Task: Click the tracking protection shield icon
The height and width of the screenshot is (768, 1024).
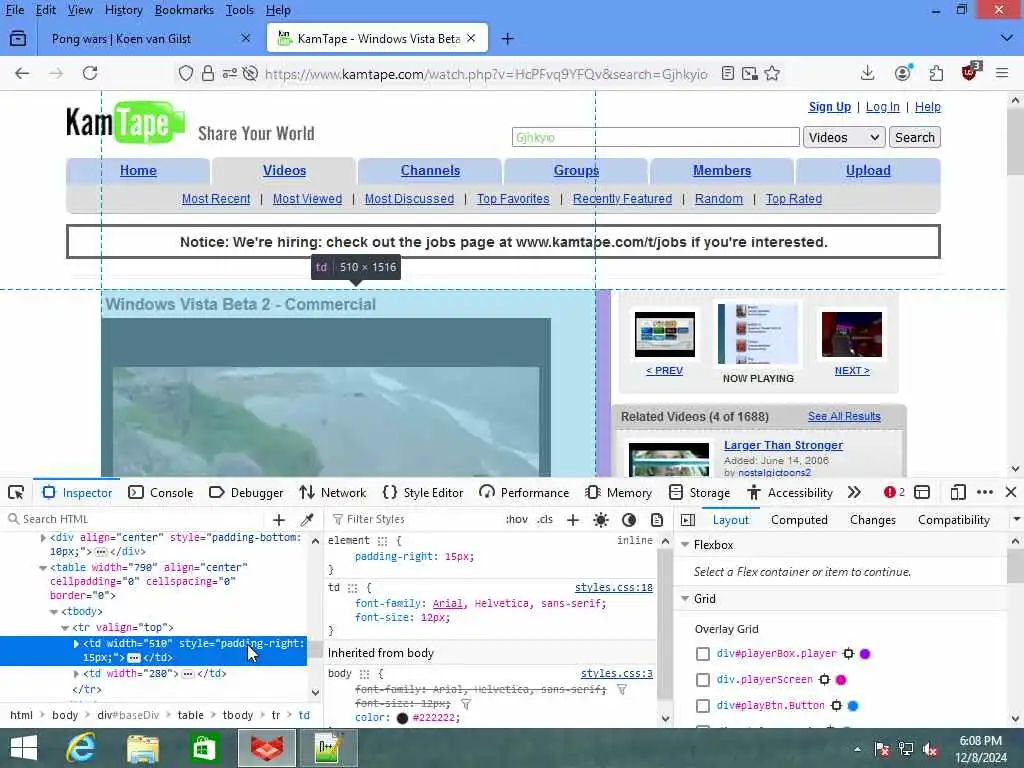Action: coord(185,73)
